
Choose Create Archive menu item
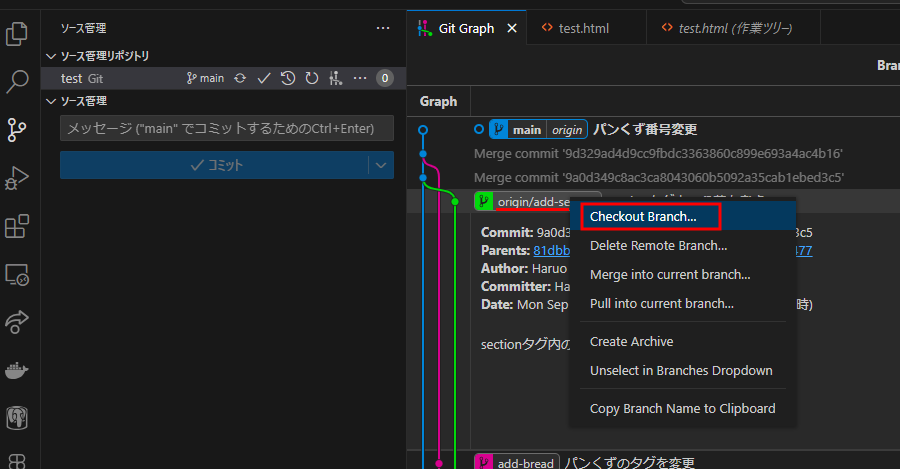coord(682,342)
